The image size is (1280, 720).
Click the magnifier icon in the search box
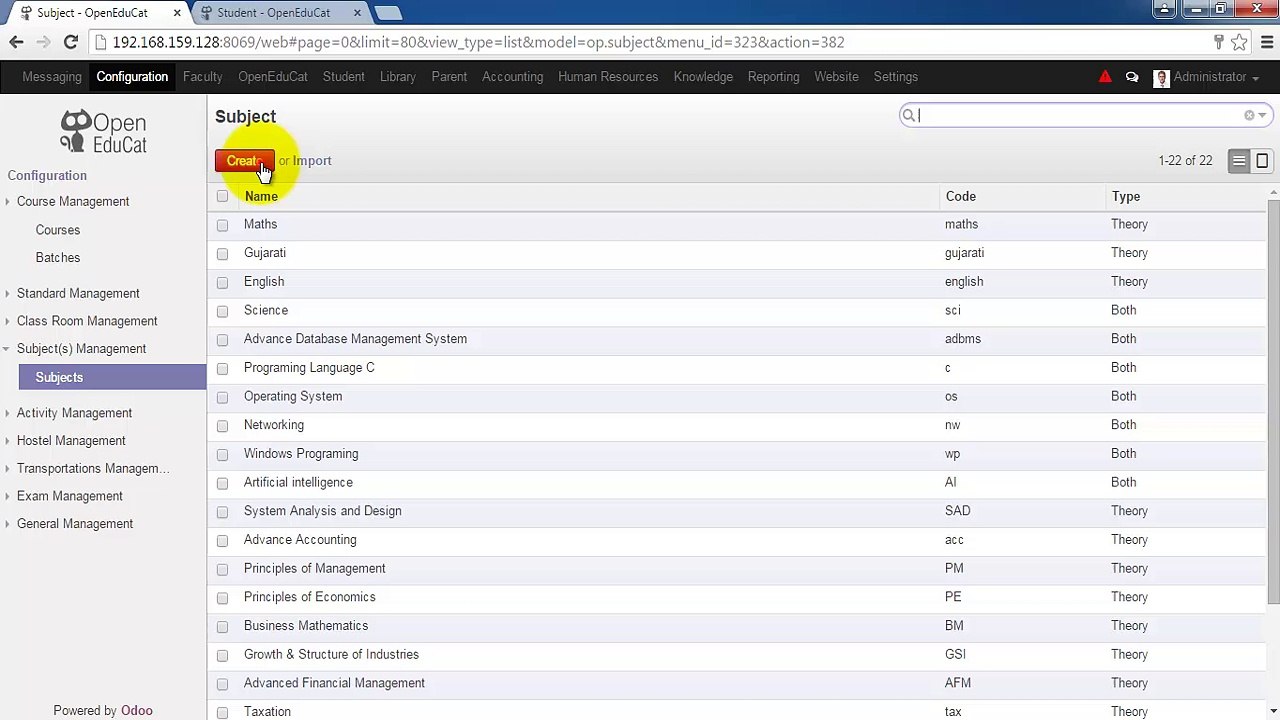[909, 115]
